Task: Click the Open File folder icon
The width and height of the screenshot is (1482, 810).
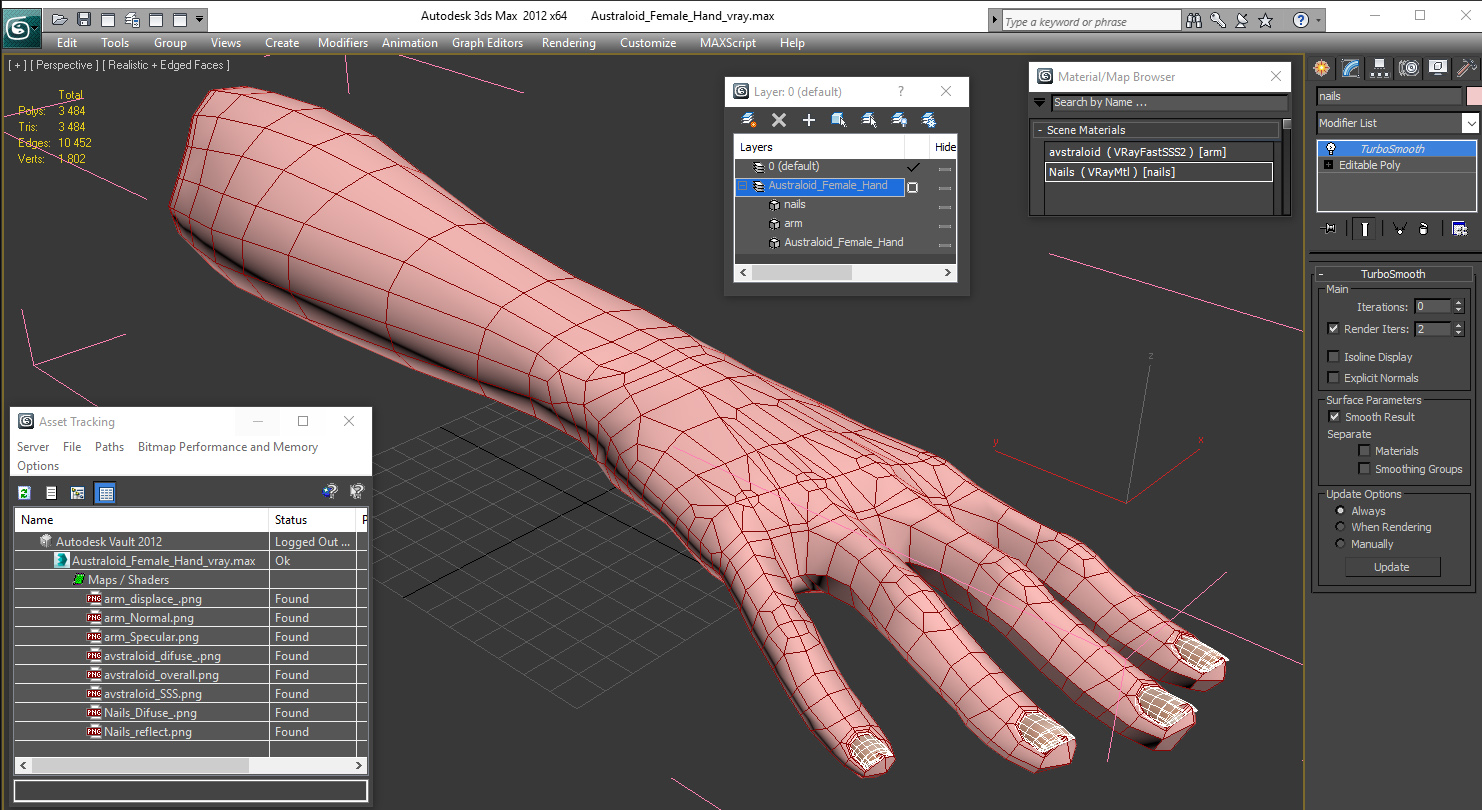Action: coord(60,19)
